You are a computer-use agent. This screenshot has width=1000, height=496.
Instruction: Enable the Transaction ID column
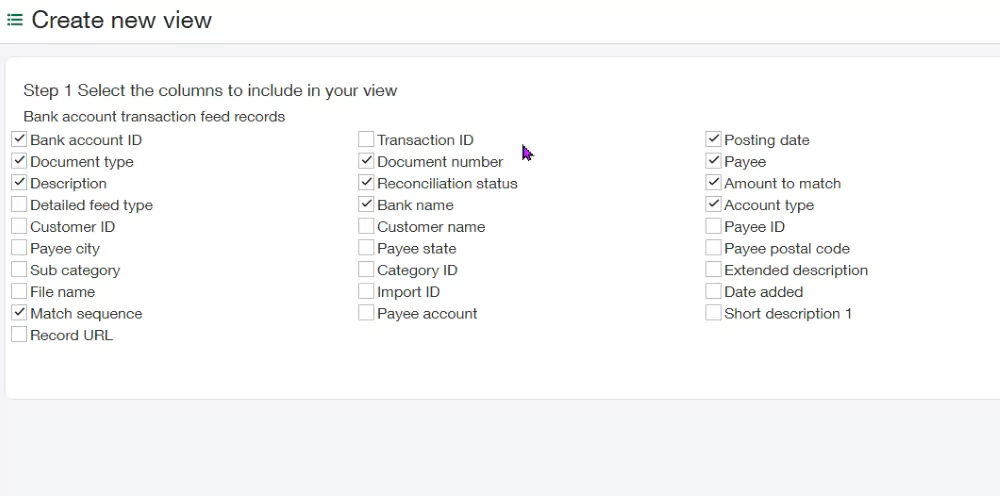366,140
